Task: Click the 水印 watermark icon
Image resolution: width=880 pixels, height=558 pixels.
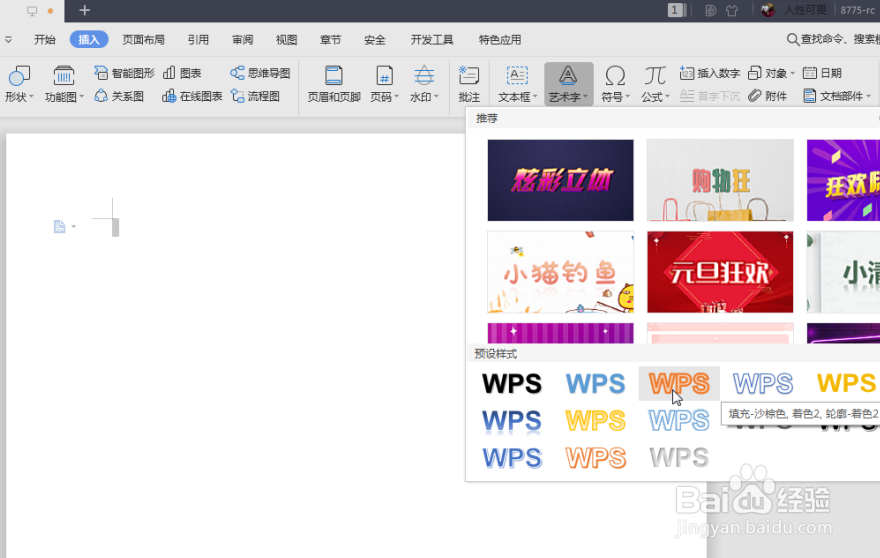Action: [424, 76]
